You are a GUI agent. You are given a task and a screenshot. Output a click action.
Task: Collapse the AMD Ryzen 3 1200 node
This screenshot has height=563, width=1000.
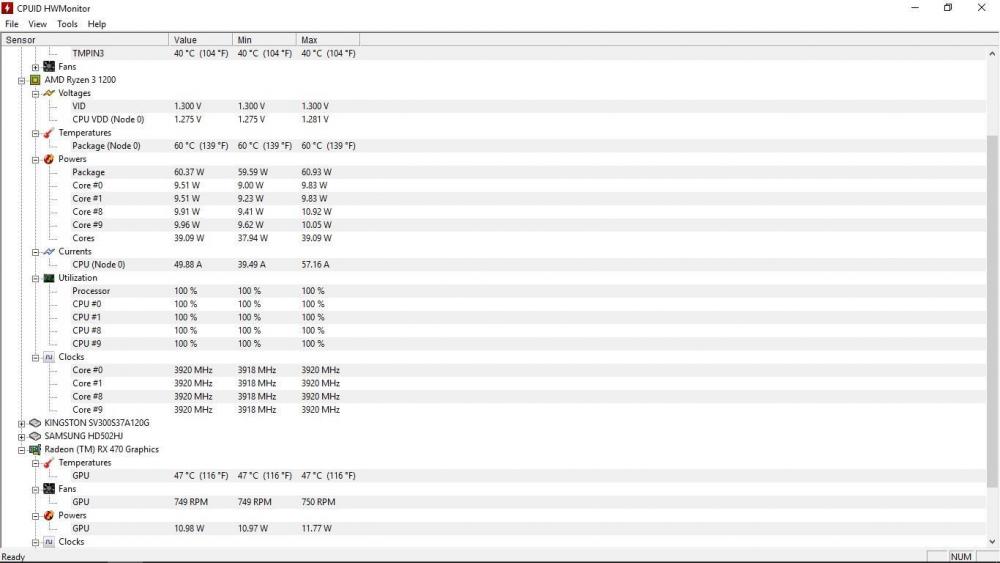(21, 80)
